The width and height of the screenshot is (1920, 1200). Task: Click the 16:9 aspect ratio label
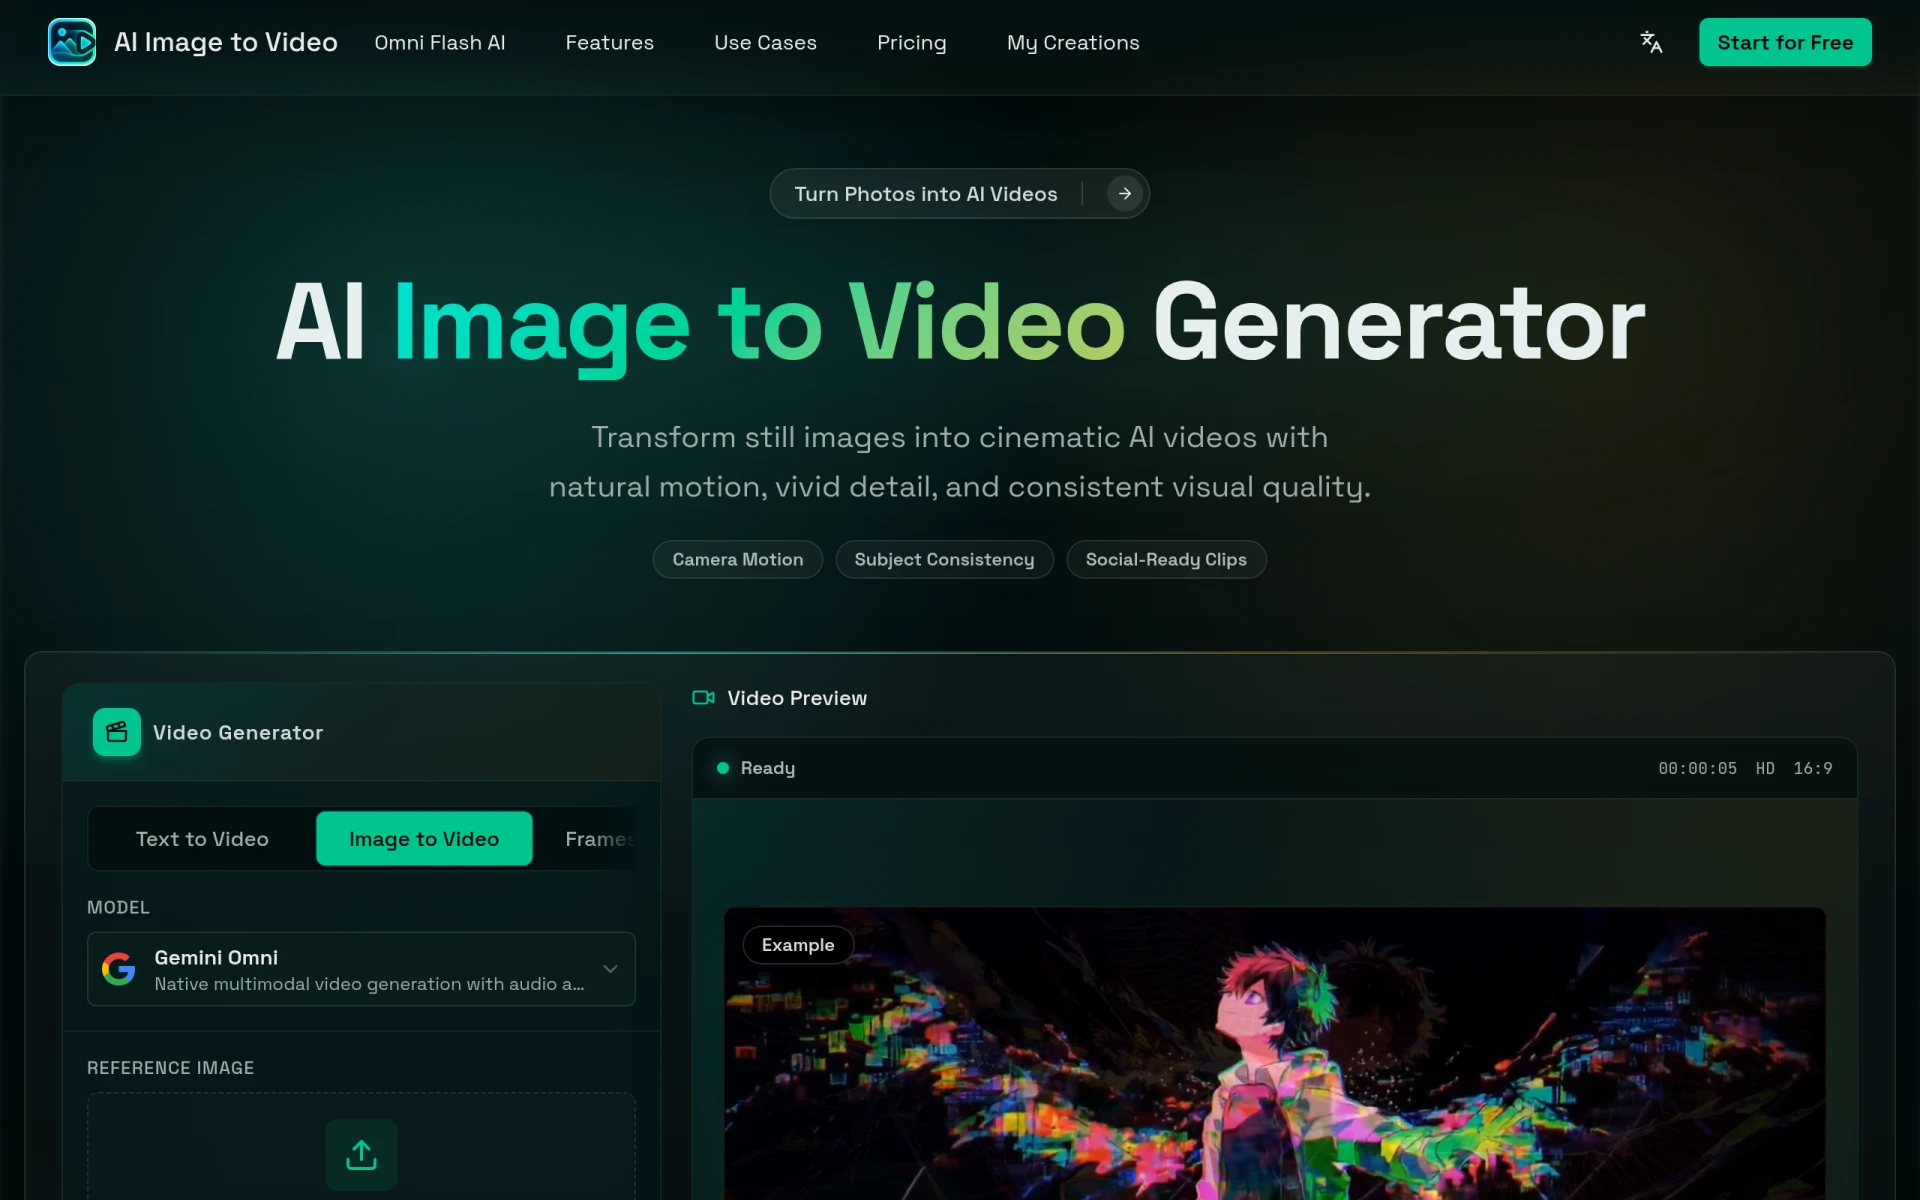[x=1812, y=768]
